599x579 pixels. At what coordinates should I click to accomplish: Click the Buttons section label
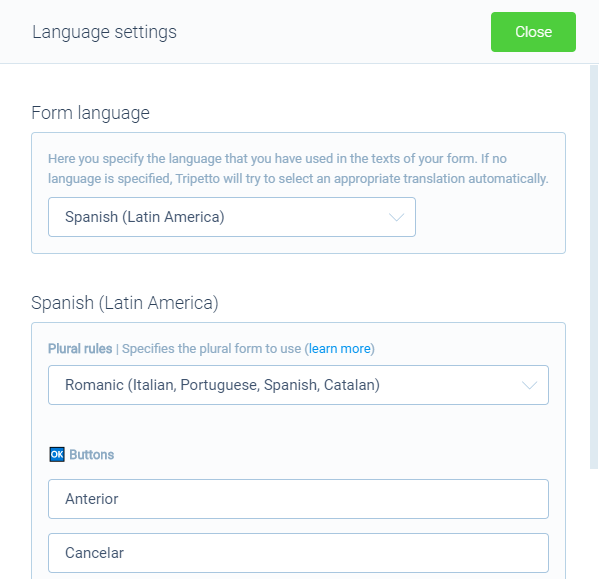92,454
